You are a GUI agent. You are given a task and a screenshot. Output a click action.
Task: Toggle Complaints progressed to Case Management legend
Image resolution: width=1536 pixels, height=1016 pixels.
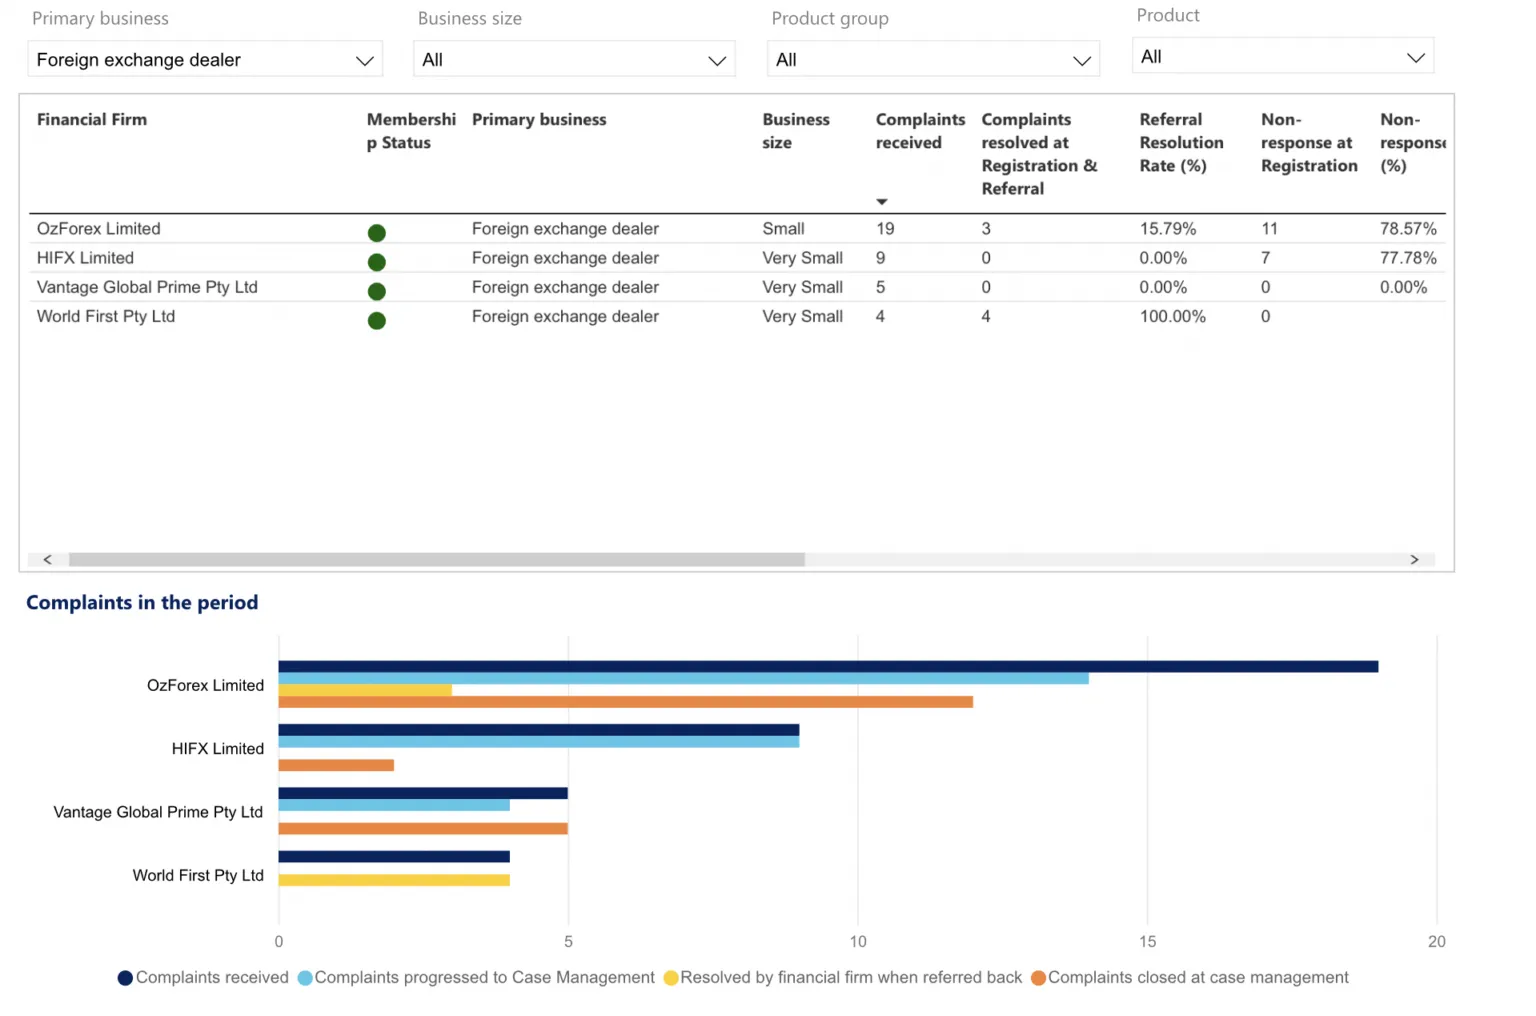click(x=476, y=978)
